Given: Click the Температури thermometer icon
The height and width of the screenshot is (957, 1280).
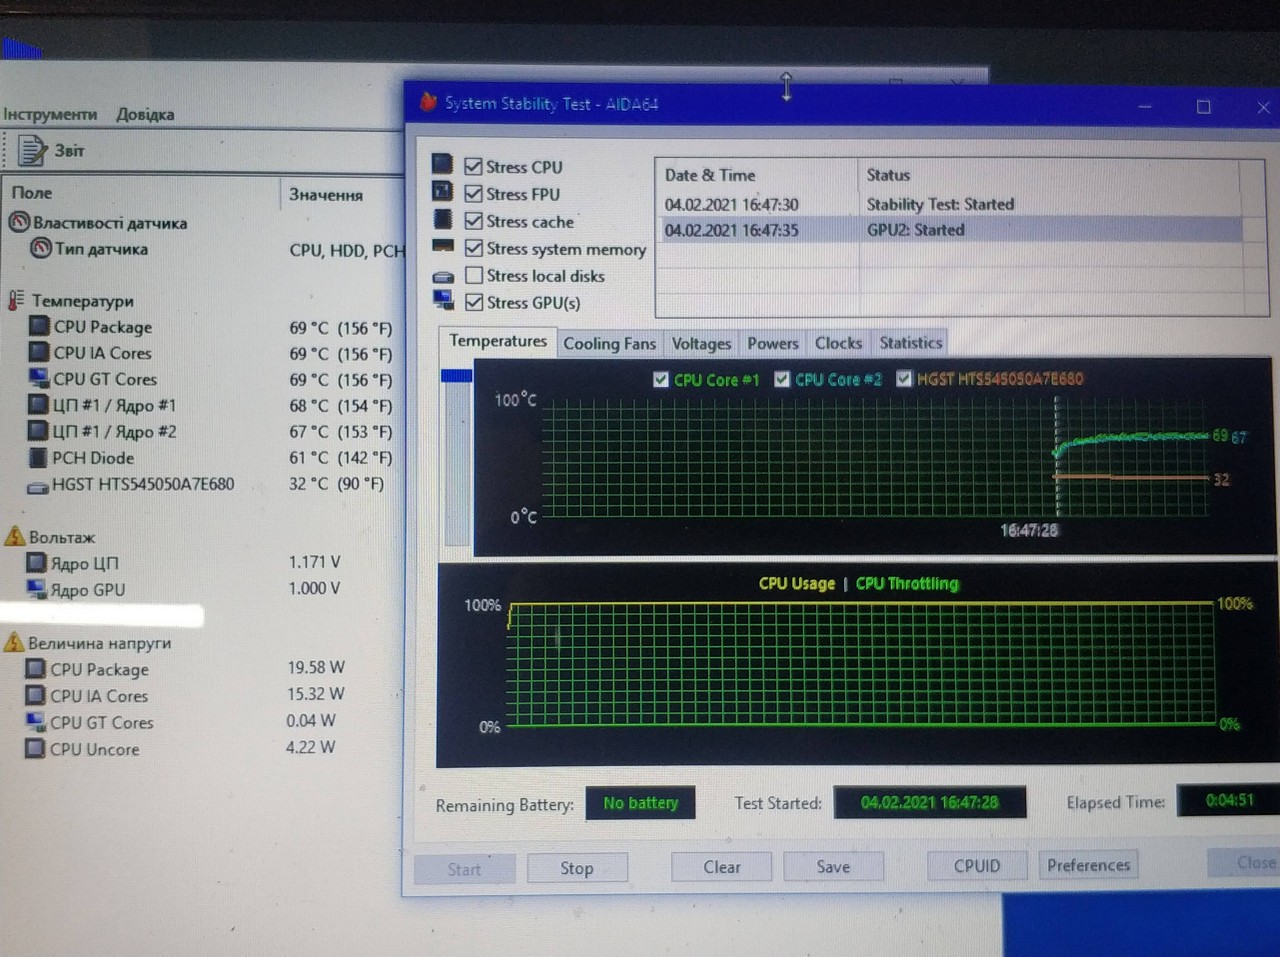Looking at the screenshot, I should 15,300.
